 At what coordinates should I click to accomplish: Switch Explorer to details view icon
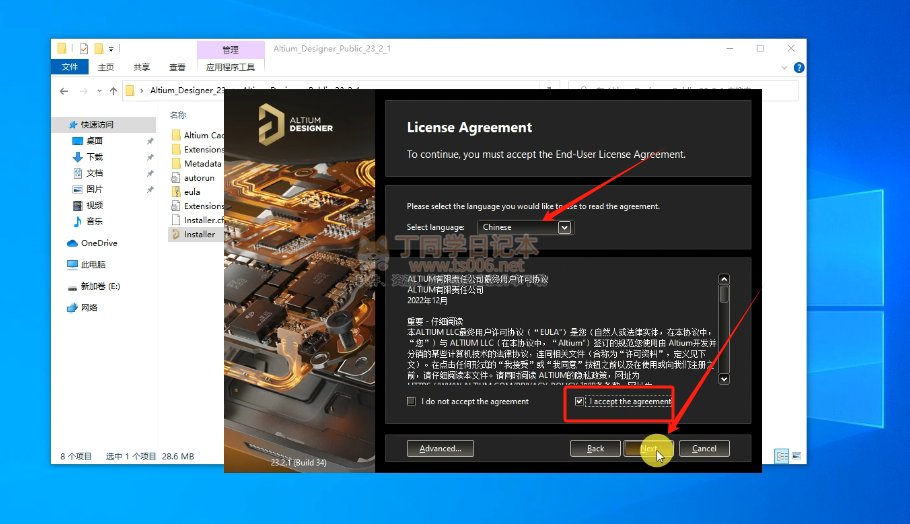tap(782, 456)
